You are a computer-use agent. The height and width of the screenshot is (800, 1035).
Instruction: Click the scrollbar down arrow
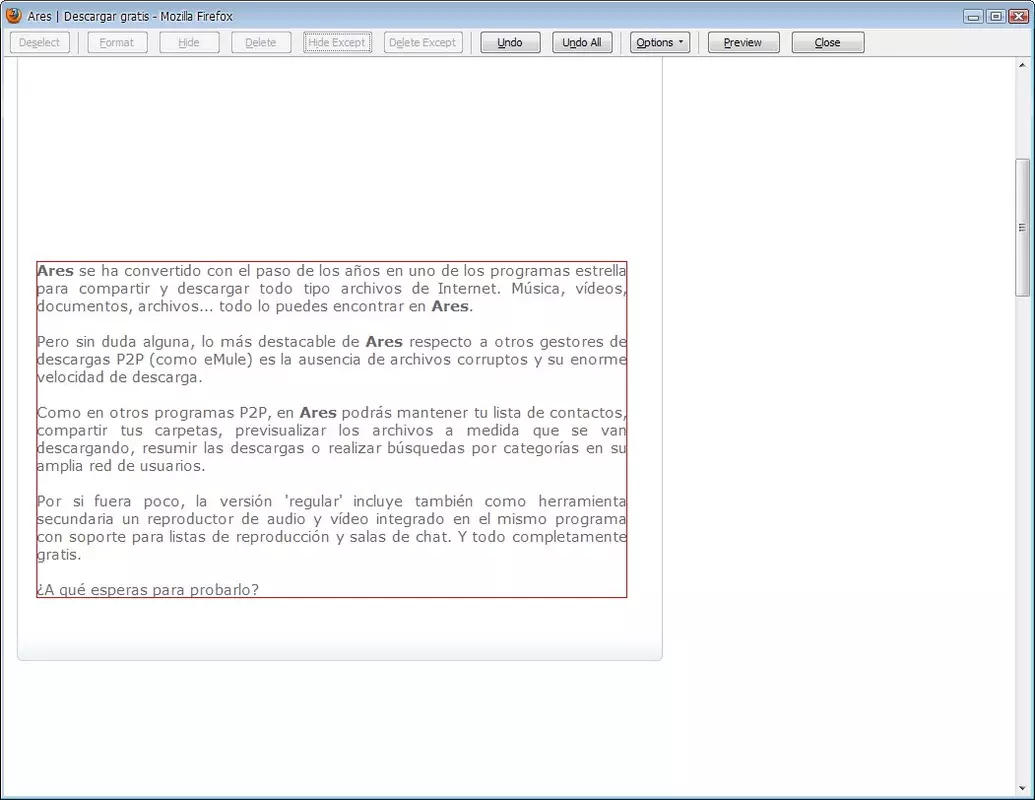1022,789
